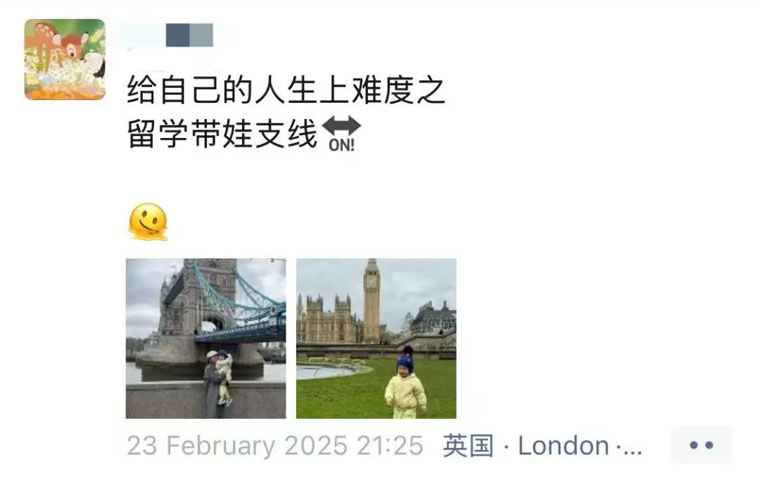Click the dark gray block of the blurred name

click(177, 35)
